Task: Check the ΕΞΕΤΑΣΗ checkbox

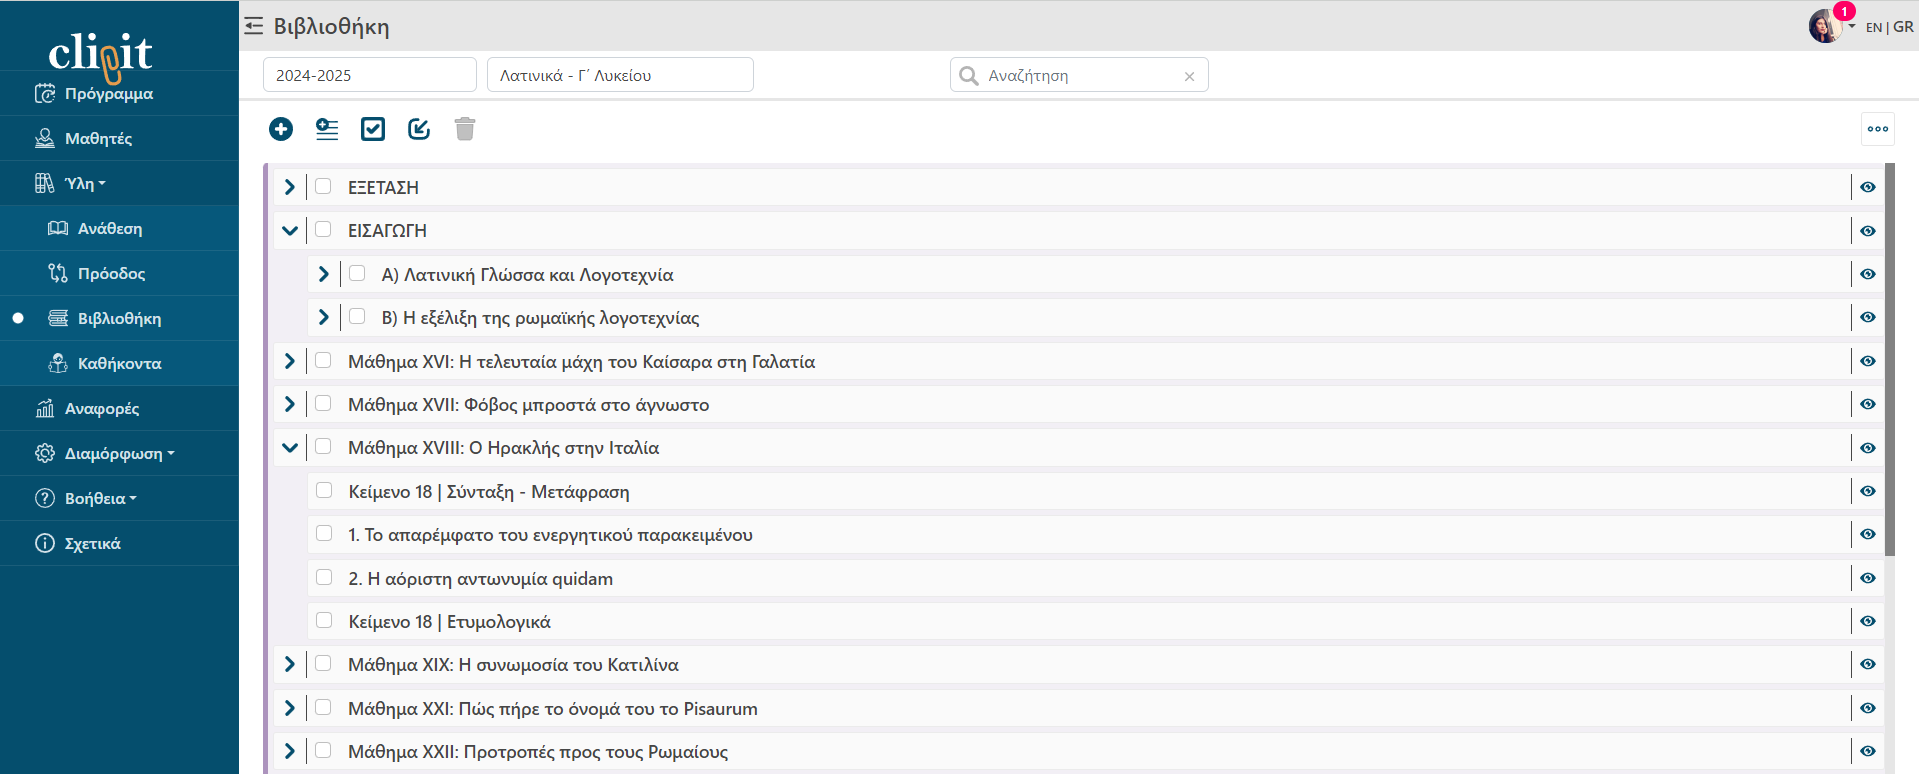Action: pos(323,186)
